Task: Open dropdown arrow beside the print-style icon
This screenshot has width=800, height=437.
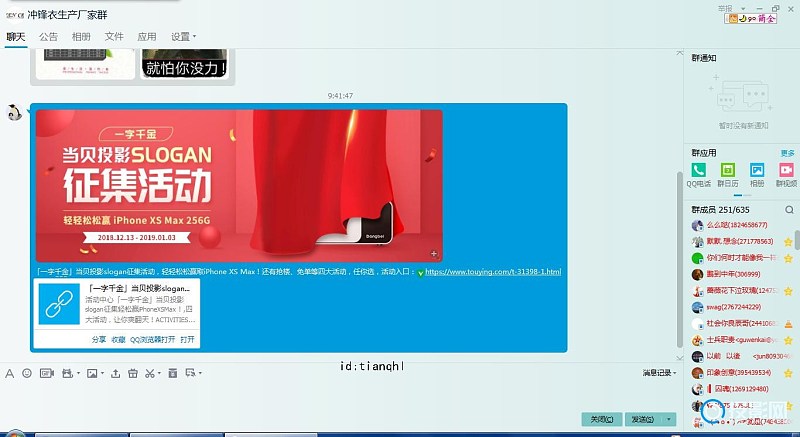Action: click(78, 374)
